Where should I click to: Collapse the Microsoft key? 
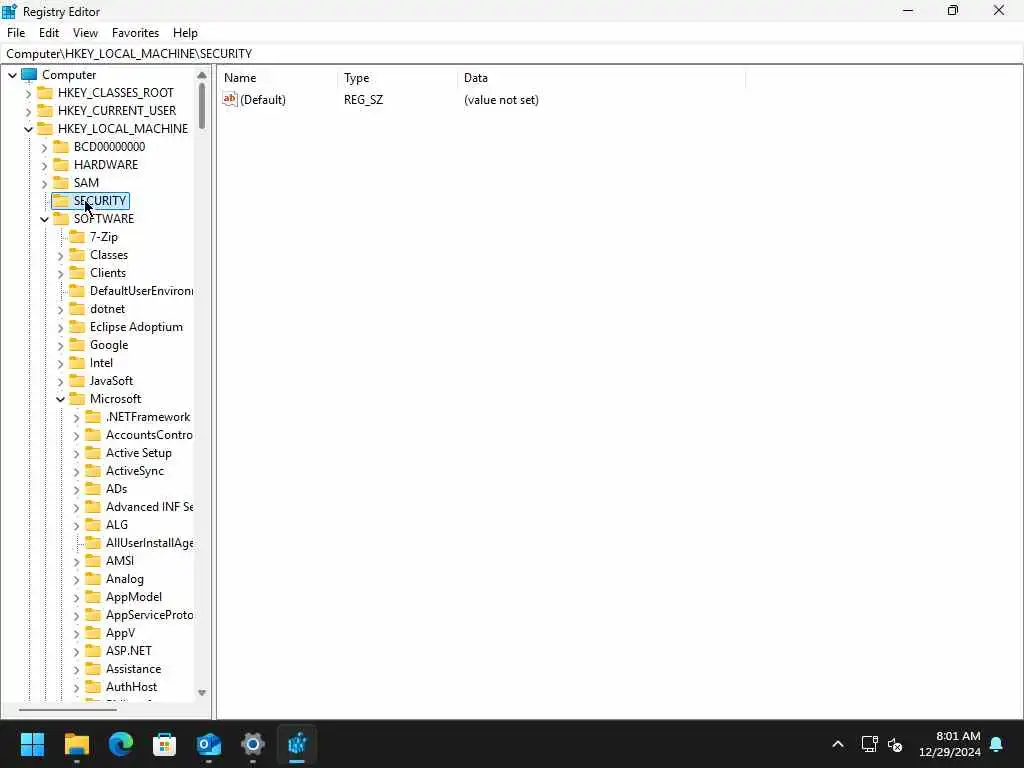(x=61, y=399)
